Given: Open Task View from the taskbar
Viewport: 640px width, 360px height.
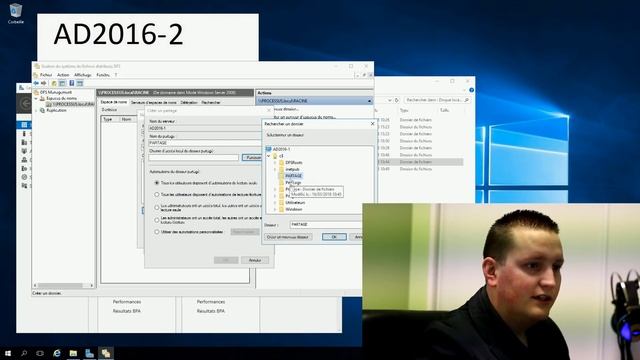Looking at the screenshot, I should coord(40,353).
